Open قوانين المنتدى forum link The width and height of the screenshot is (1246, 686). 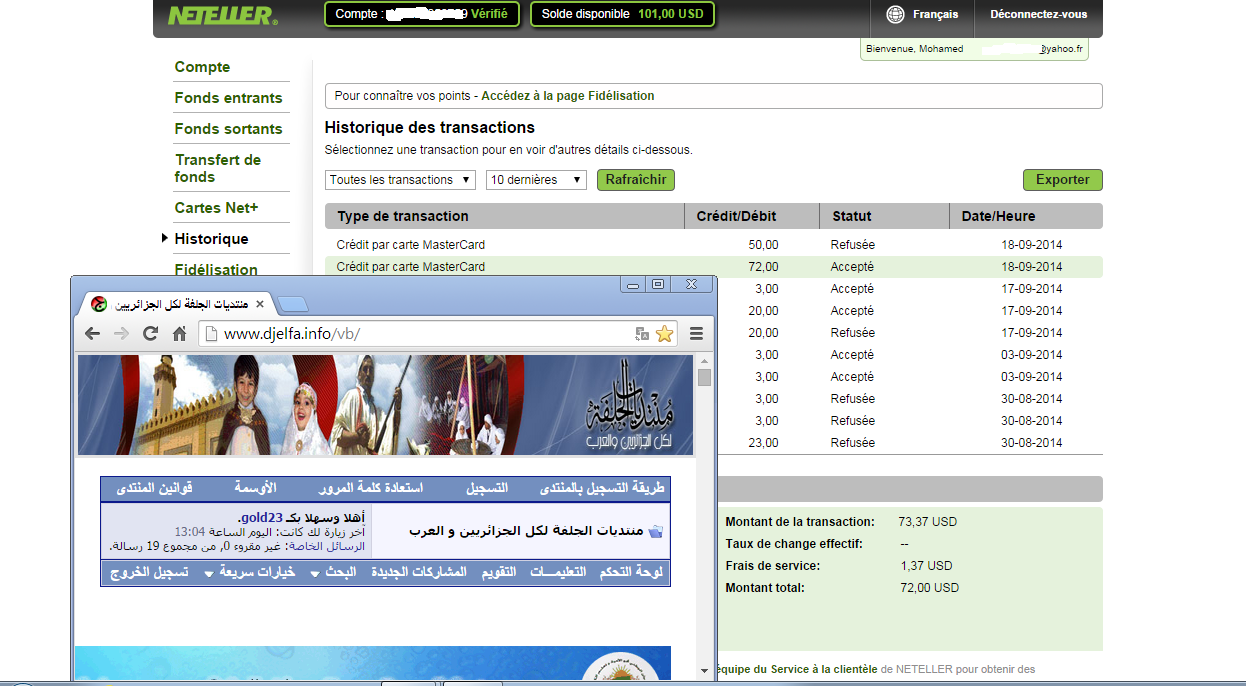pos(155,489)
